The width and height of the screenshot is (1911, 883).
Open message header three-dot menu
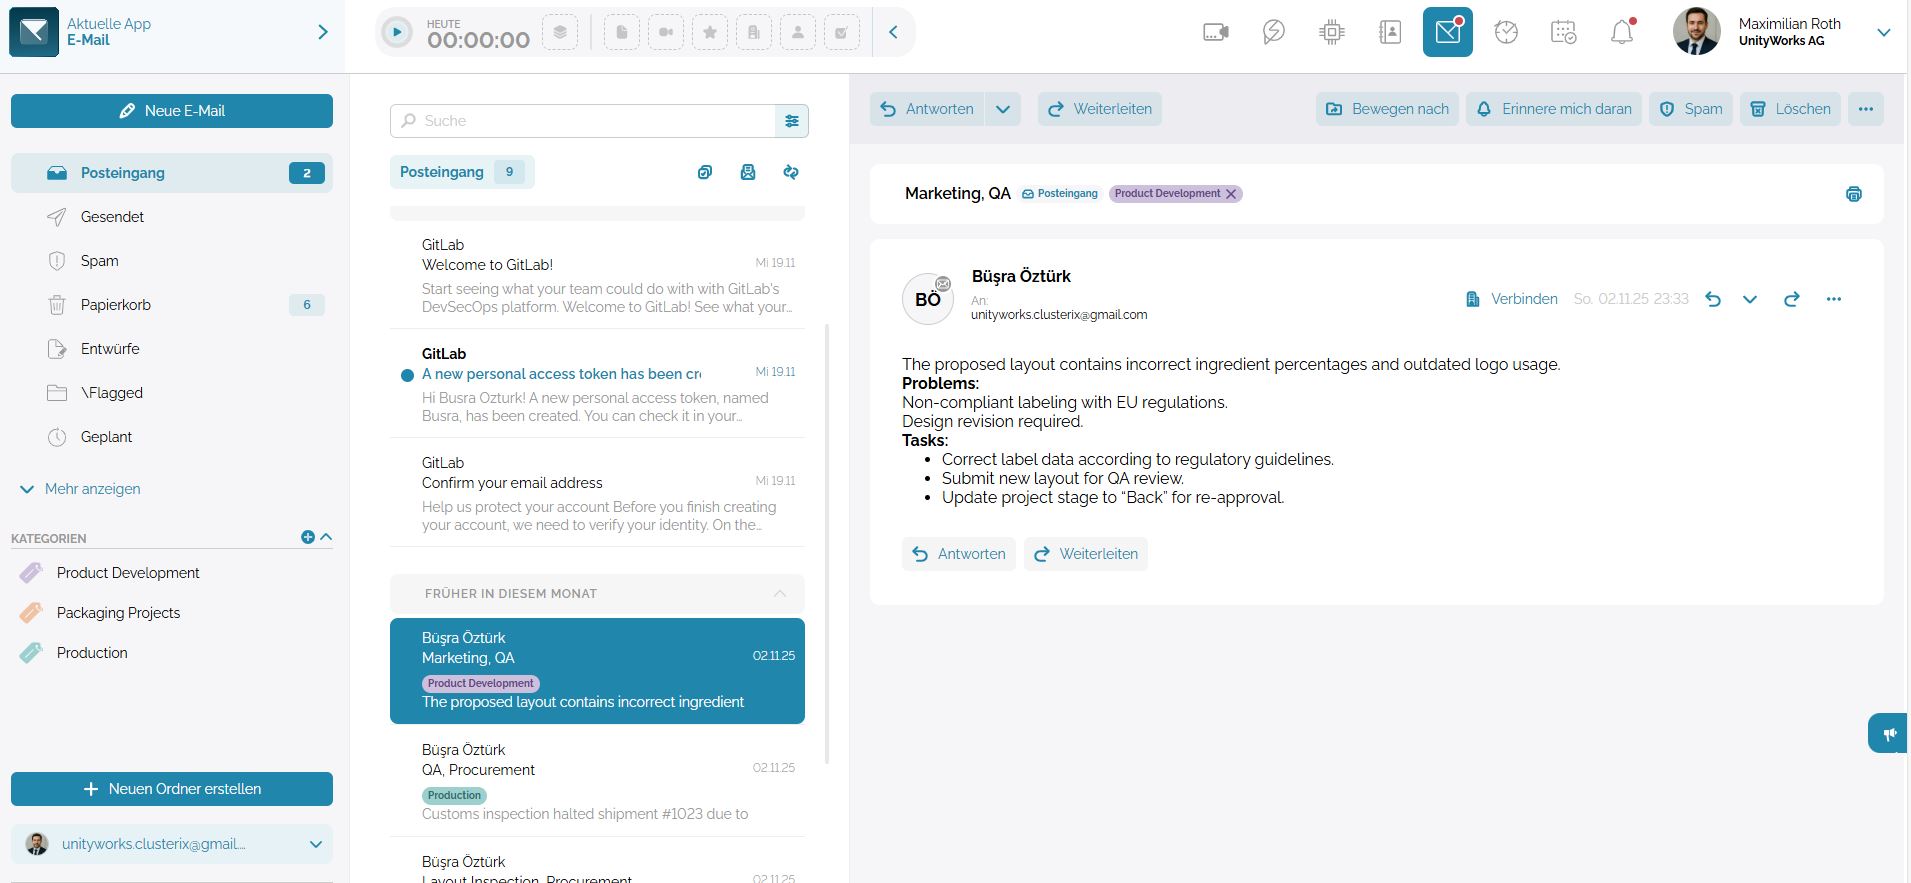(x=1833, y=299)
